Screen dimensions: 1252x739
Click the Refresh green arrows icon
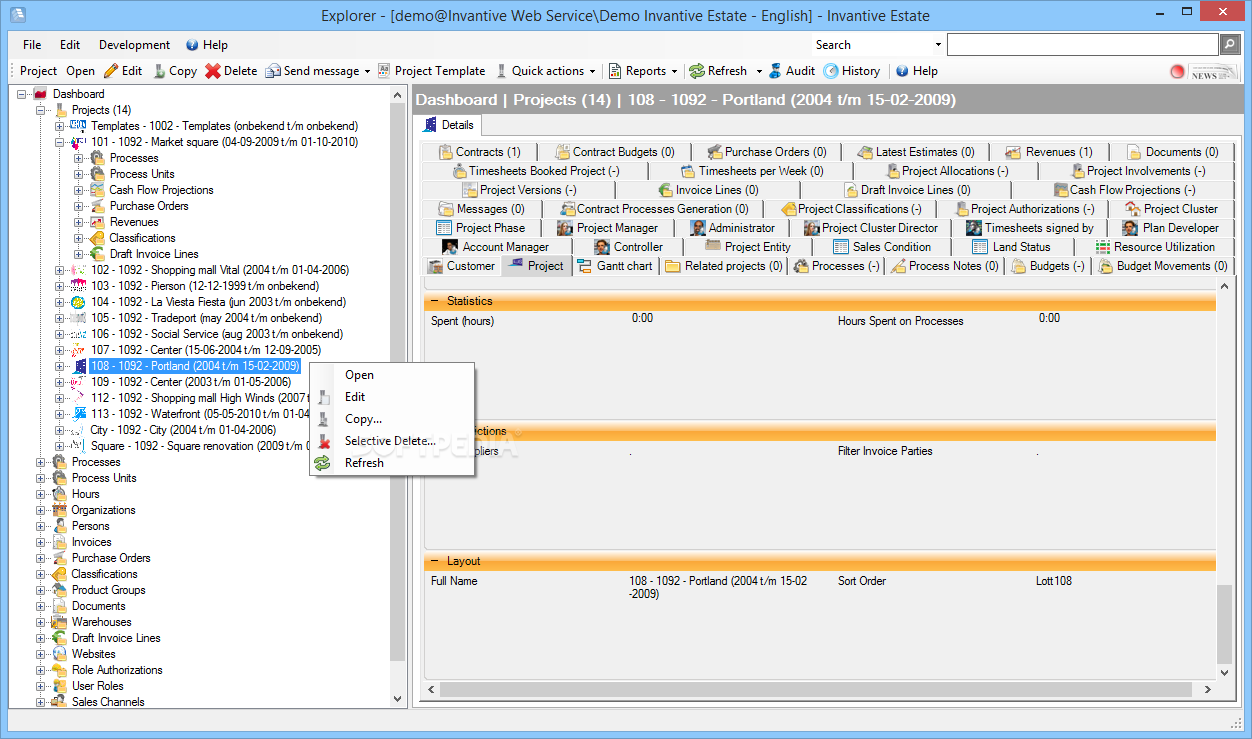696,71
